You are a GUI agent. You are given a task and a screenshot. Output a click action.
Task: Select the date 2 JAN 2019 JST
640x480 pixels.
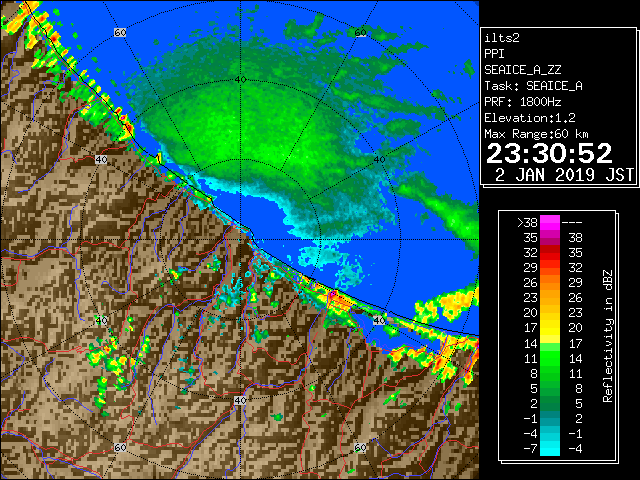click(x=564, y=175)
